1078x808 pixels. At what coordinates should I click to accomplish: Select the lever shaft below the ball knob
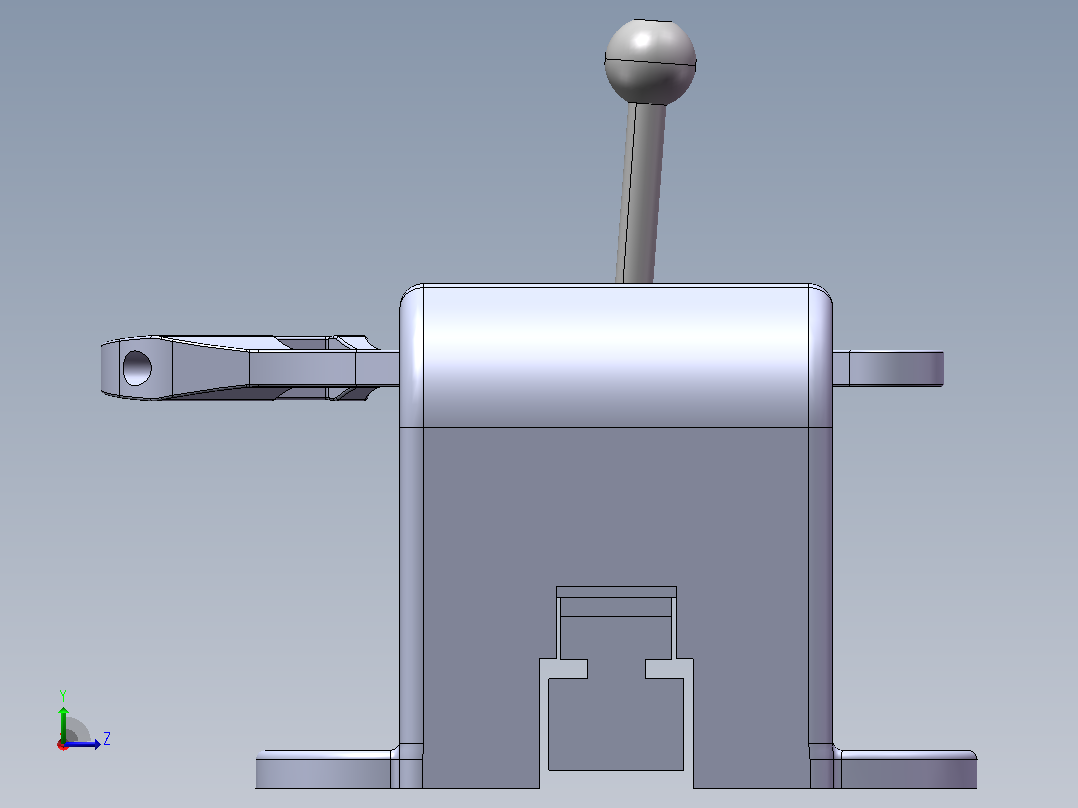[641, 193]
